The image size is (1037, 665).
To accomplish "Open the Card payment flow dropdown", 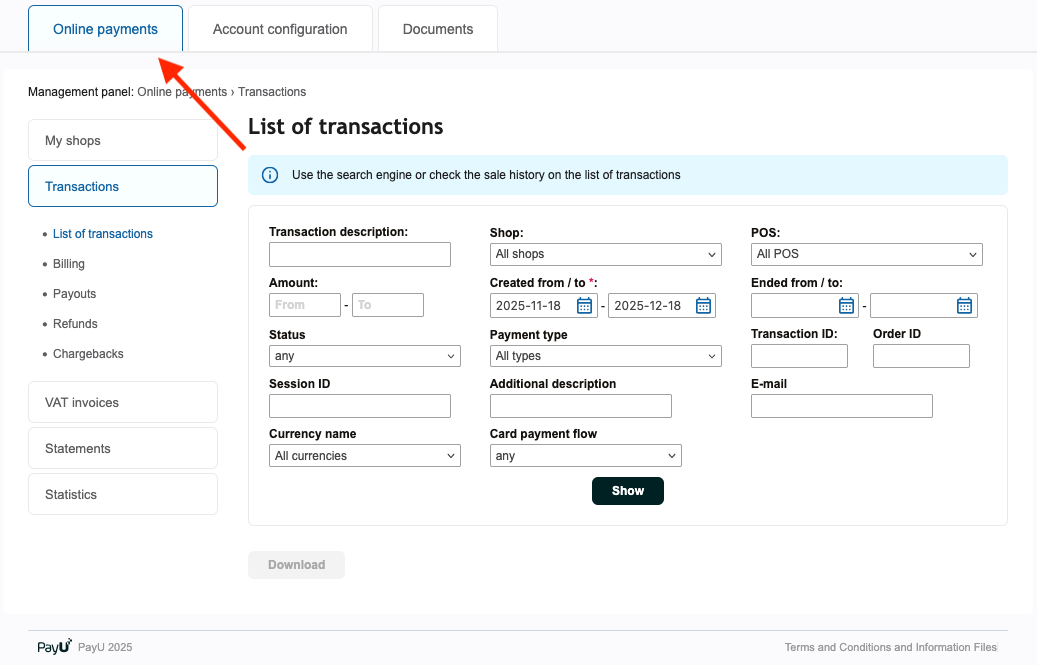I will click(585, 456).
